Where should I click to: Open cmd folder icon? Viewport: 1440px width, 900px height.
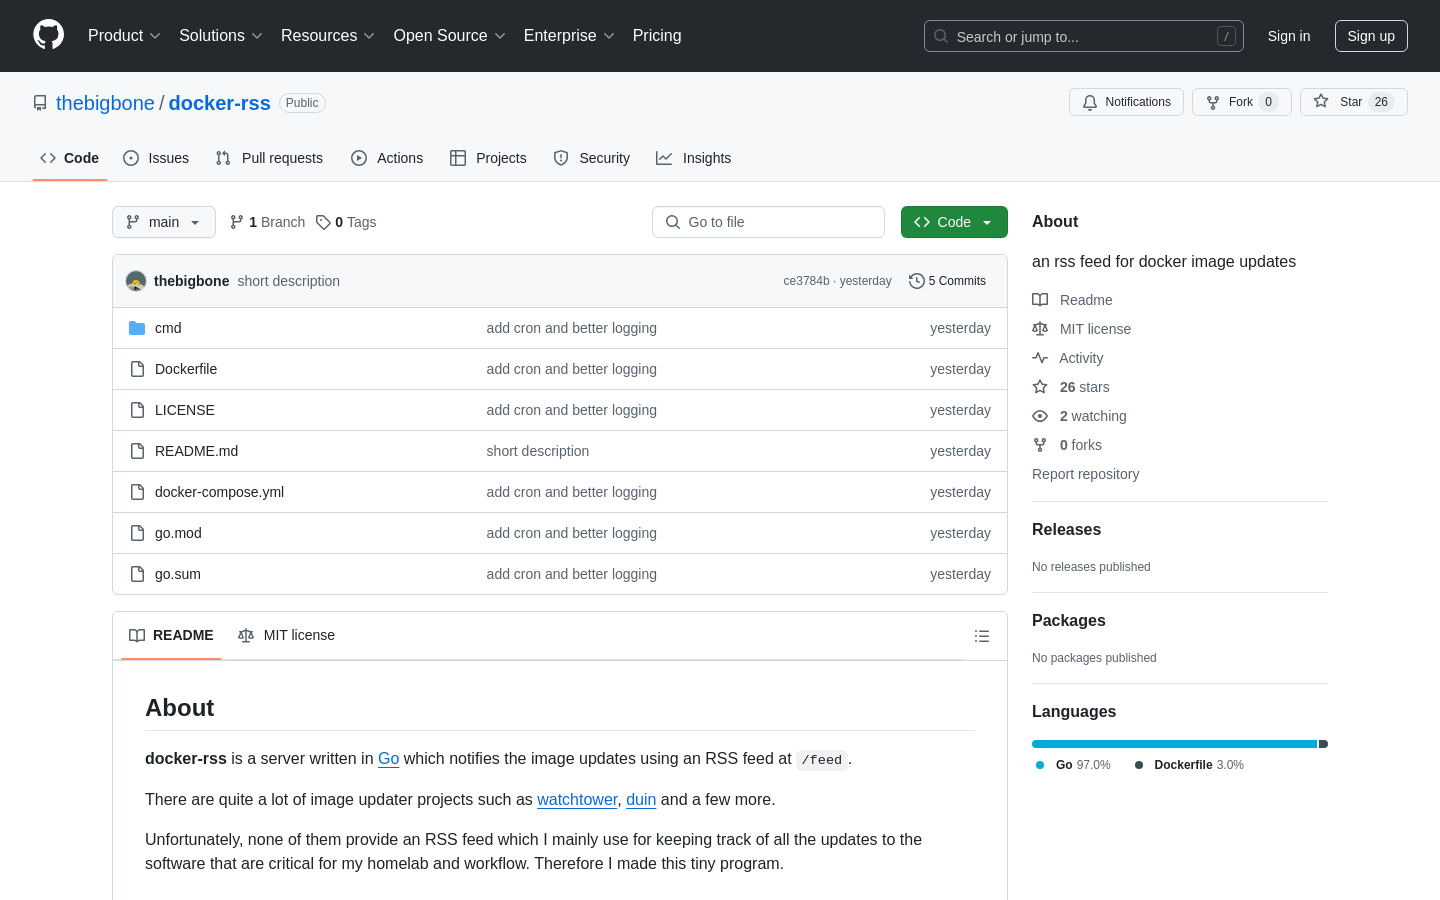click(137, 328)
